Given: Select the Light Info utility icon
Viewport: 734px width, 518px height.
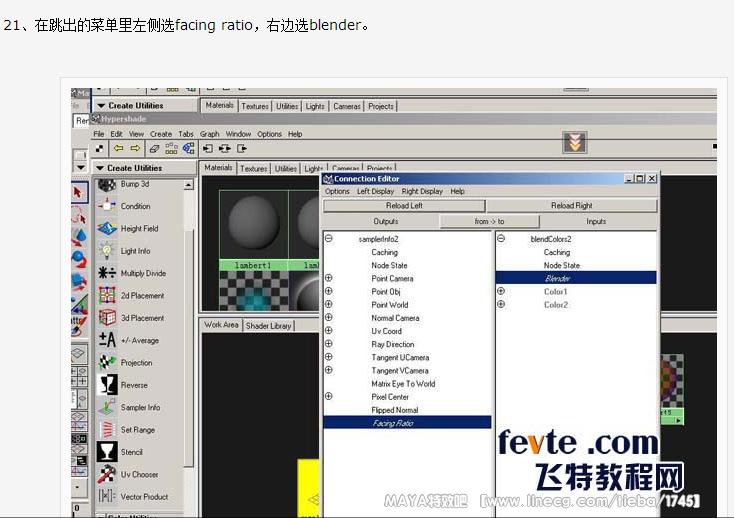Looking at the screenshot, I should coord(107,251).
